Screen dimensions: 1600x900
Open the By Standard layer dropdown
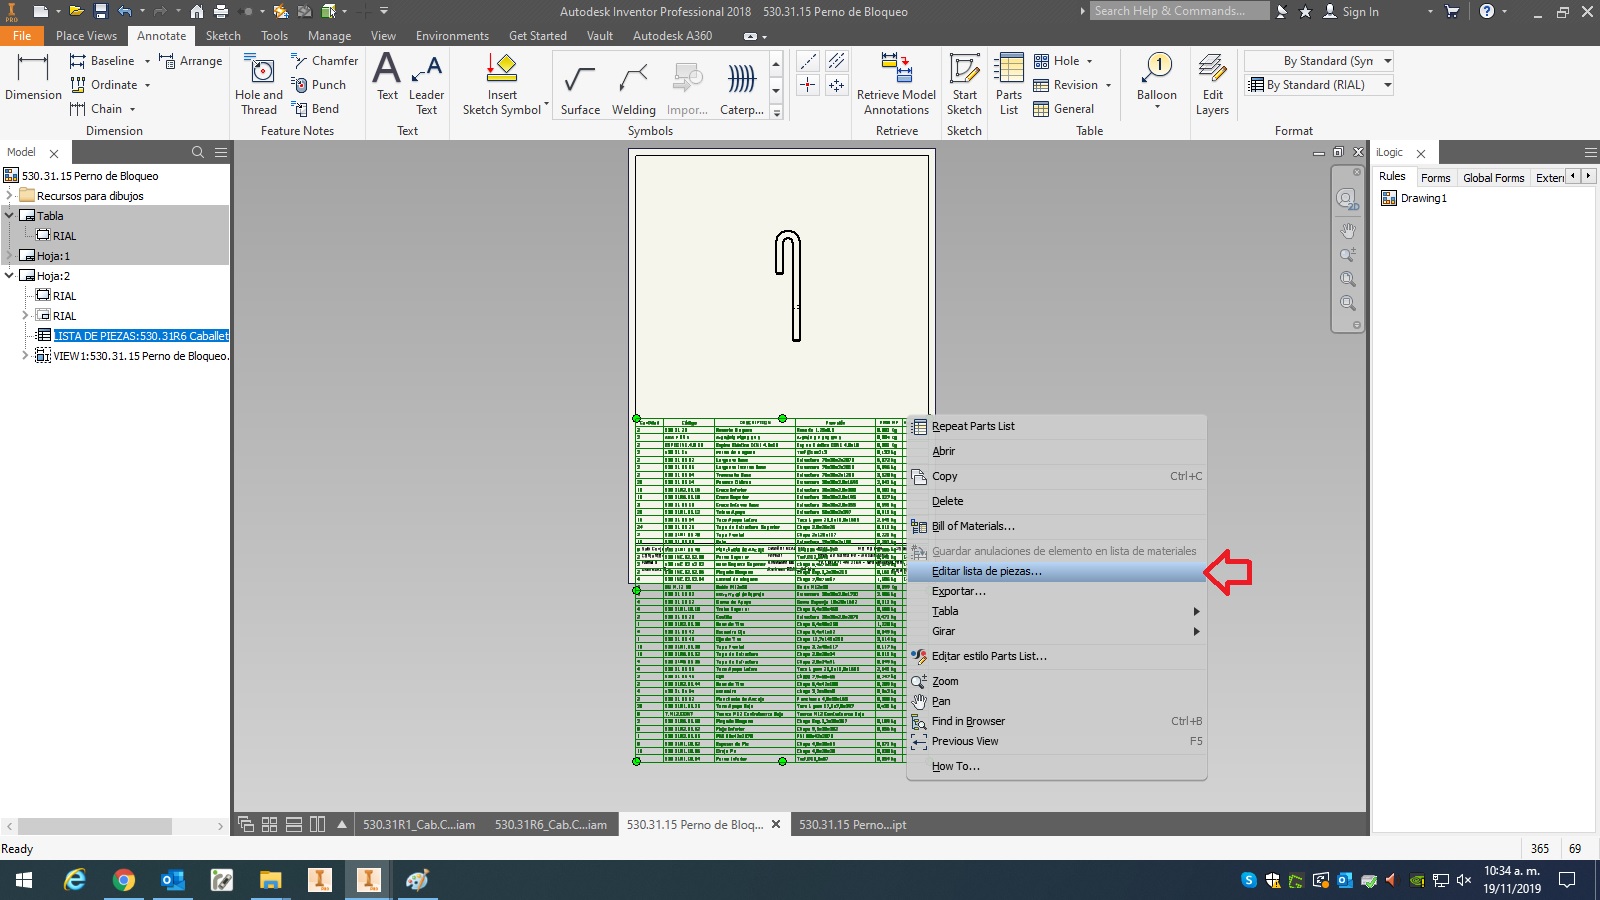pos(1388,61)
